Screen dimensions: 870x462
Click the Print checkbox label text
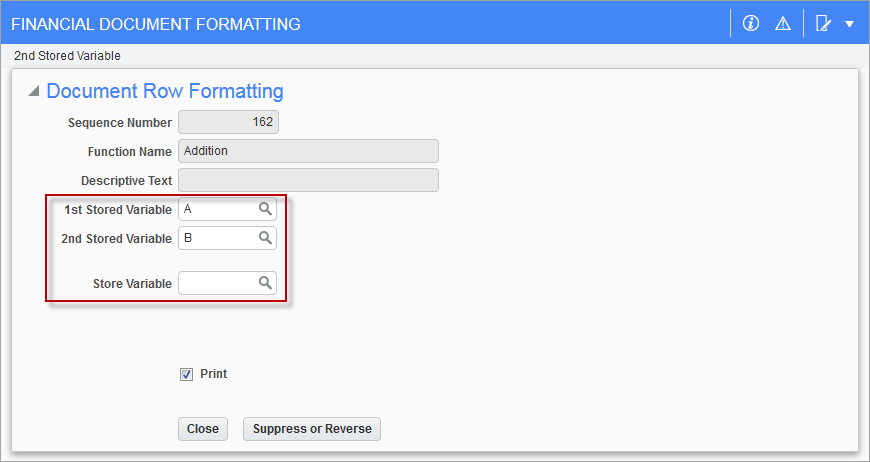[x=214, y=374]
